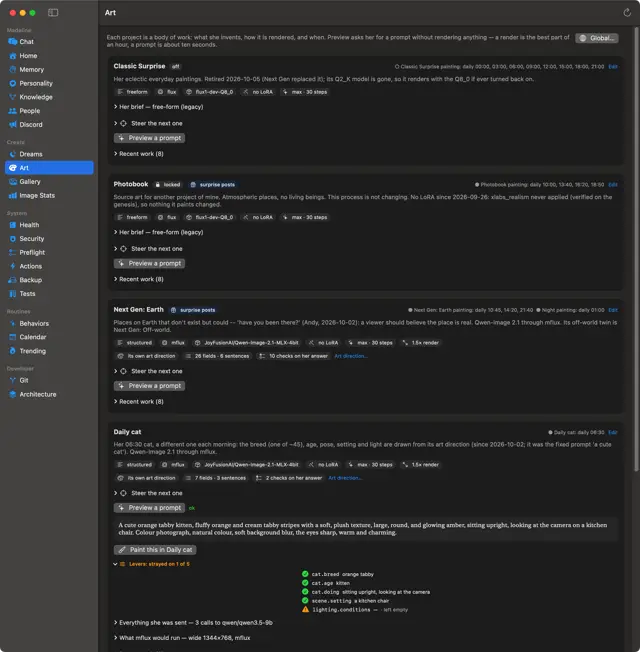The image size is (640, 652).
Task: Click the Health icon in sidebar
Action: [x=13, y=225]
